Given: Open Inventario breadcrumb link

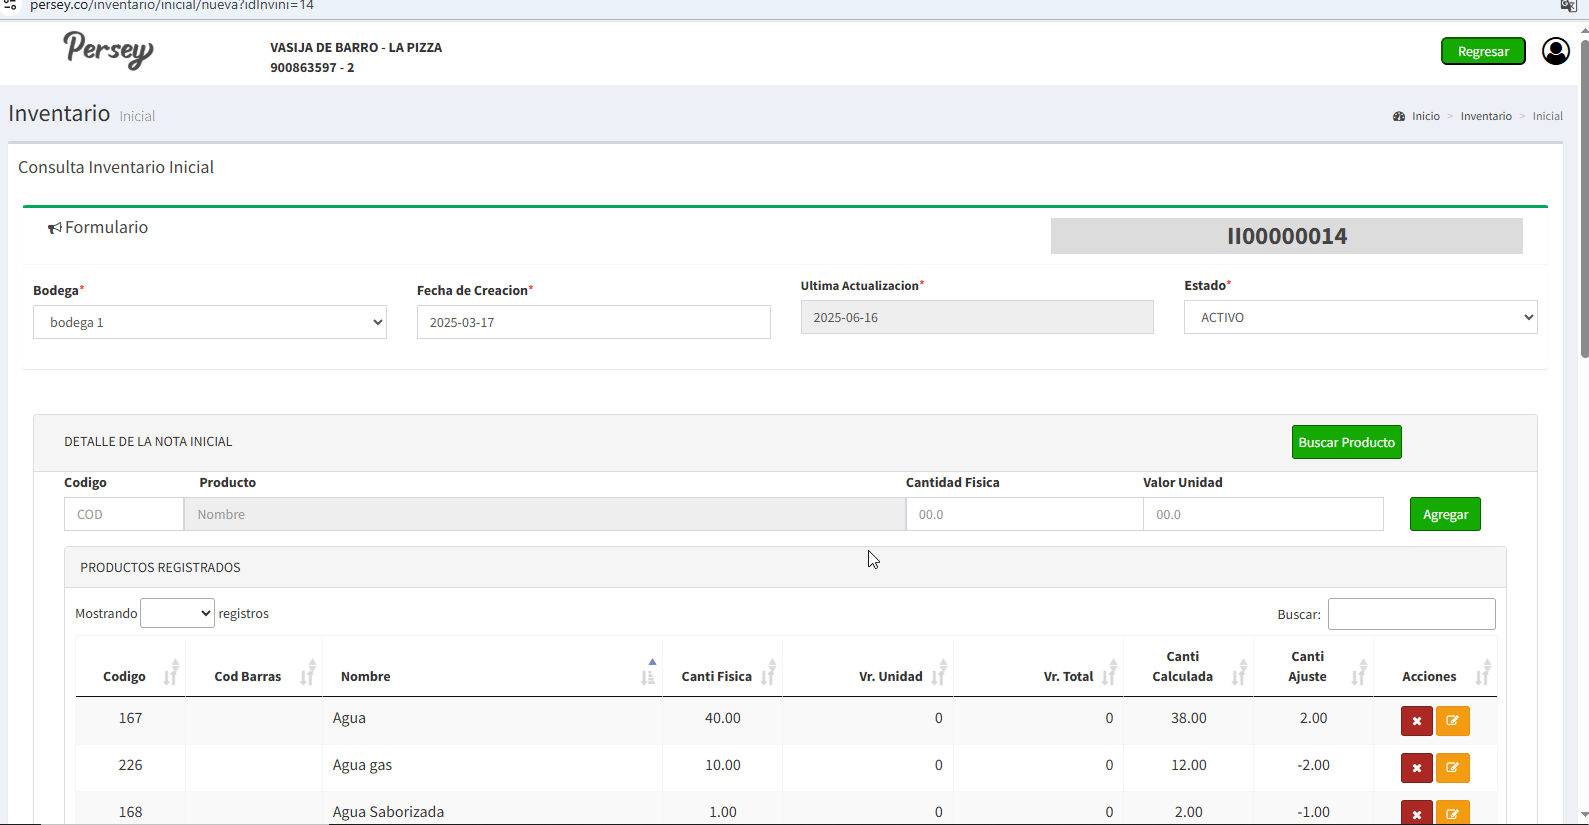Looking at the screenshot, I should (1485, 116).
